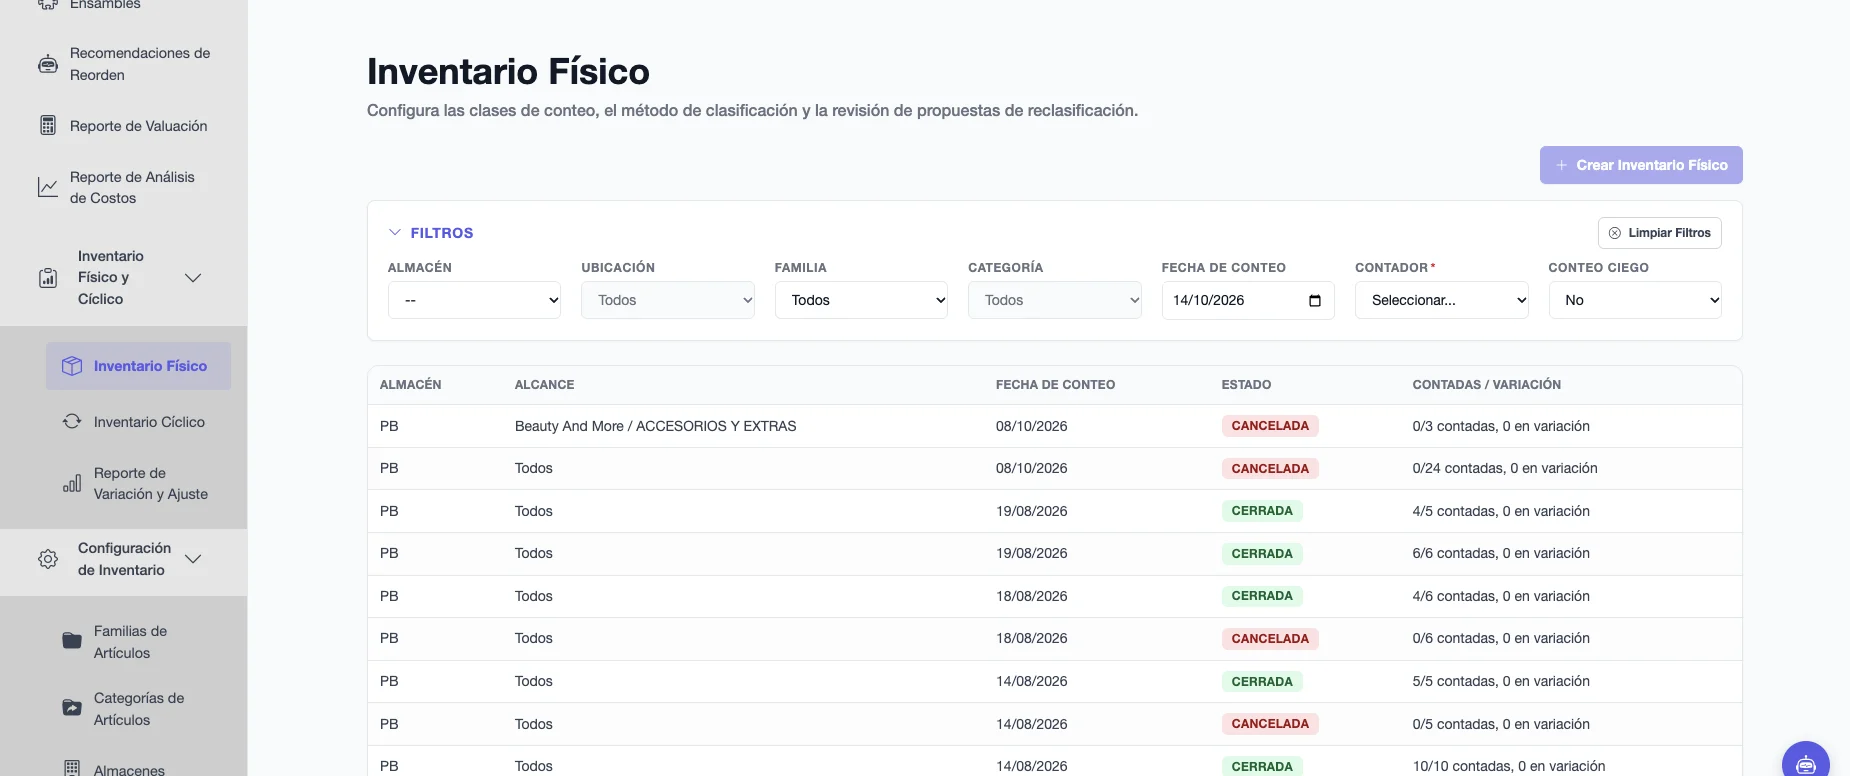This screenshot has height=776, width=1850.
Task: Click the Alcance column header
Action: pos(545,385)
